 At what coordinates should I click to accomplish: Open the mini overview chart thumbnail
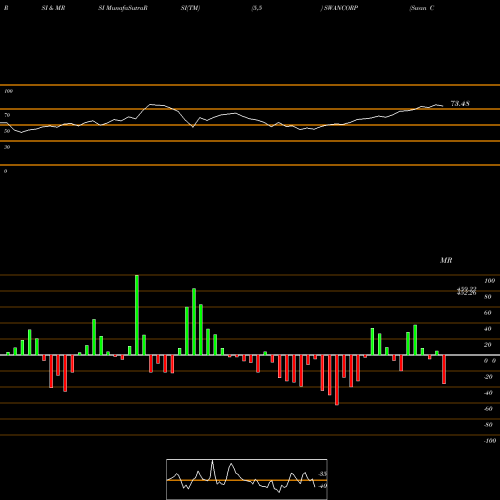point(247,479)
